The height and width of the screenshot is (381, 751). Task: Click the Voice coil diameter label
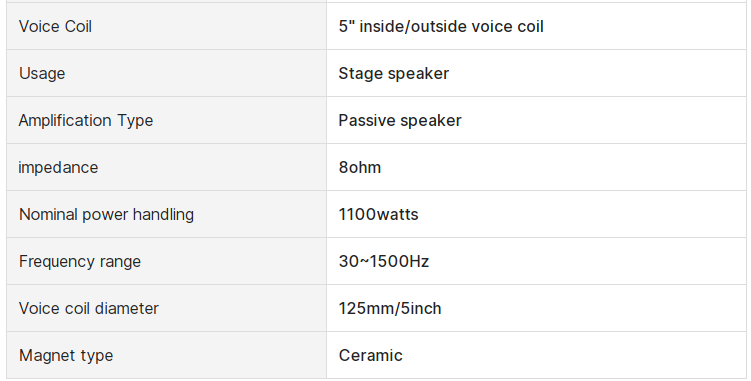89,308
